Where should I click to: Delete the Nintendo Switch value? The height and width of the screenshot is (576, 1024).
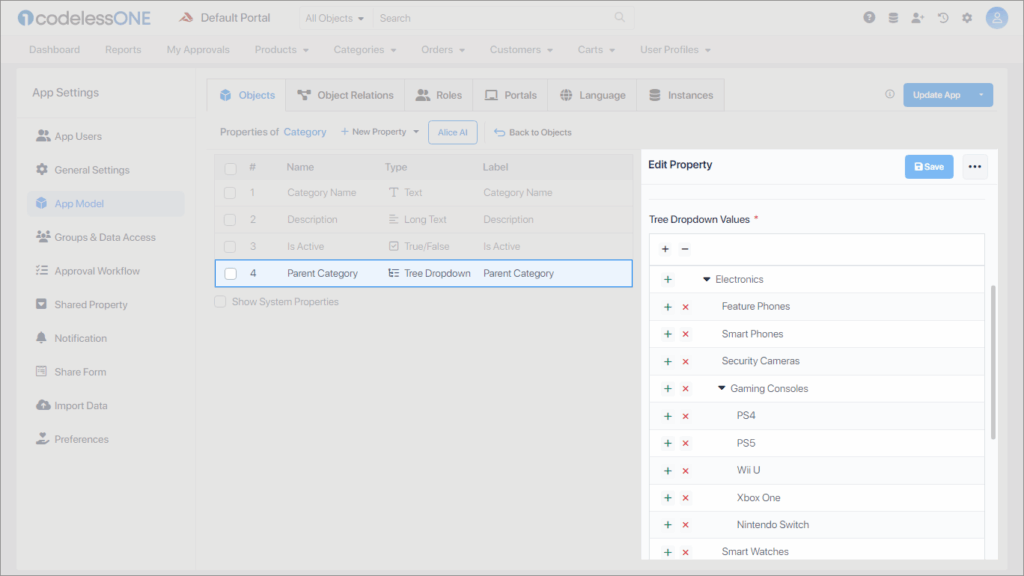pyautogui.click(x=685, y=525)
